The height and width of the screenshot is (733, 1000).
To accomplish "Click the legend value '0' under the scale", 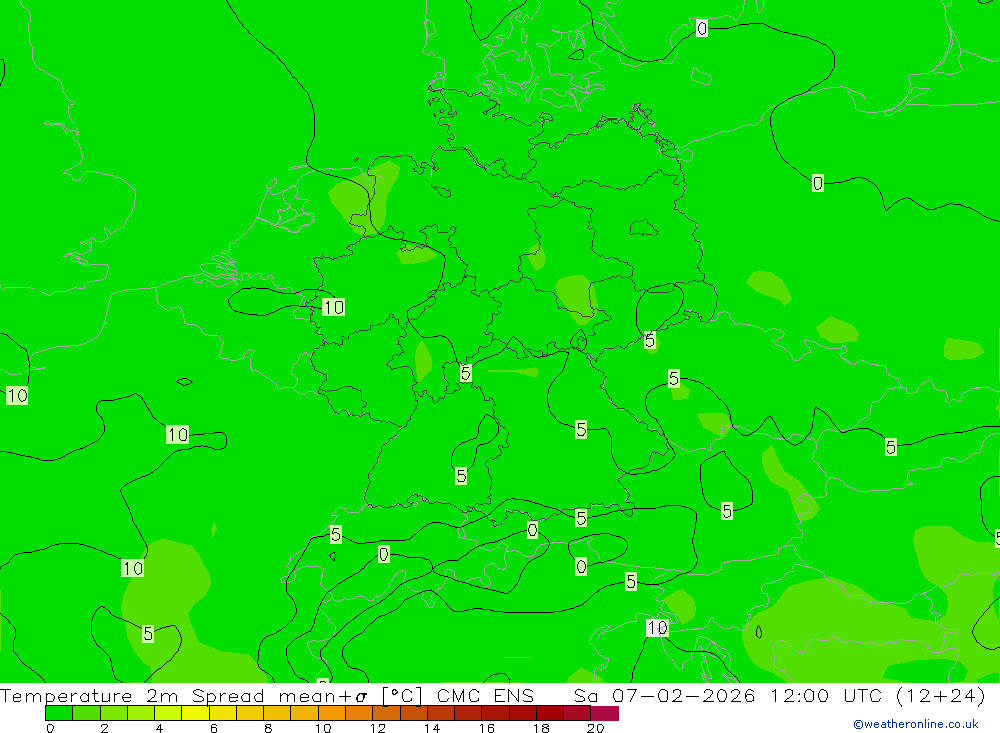I will click(50, 728).
